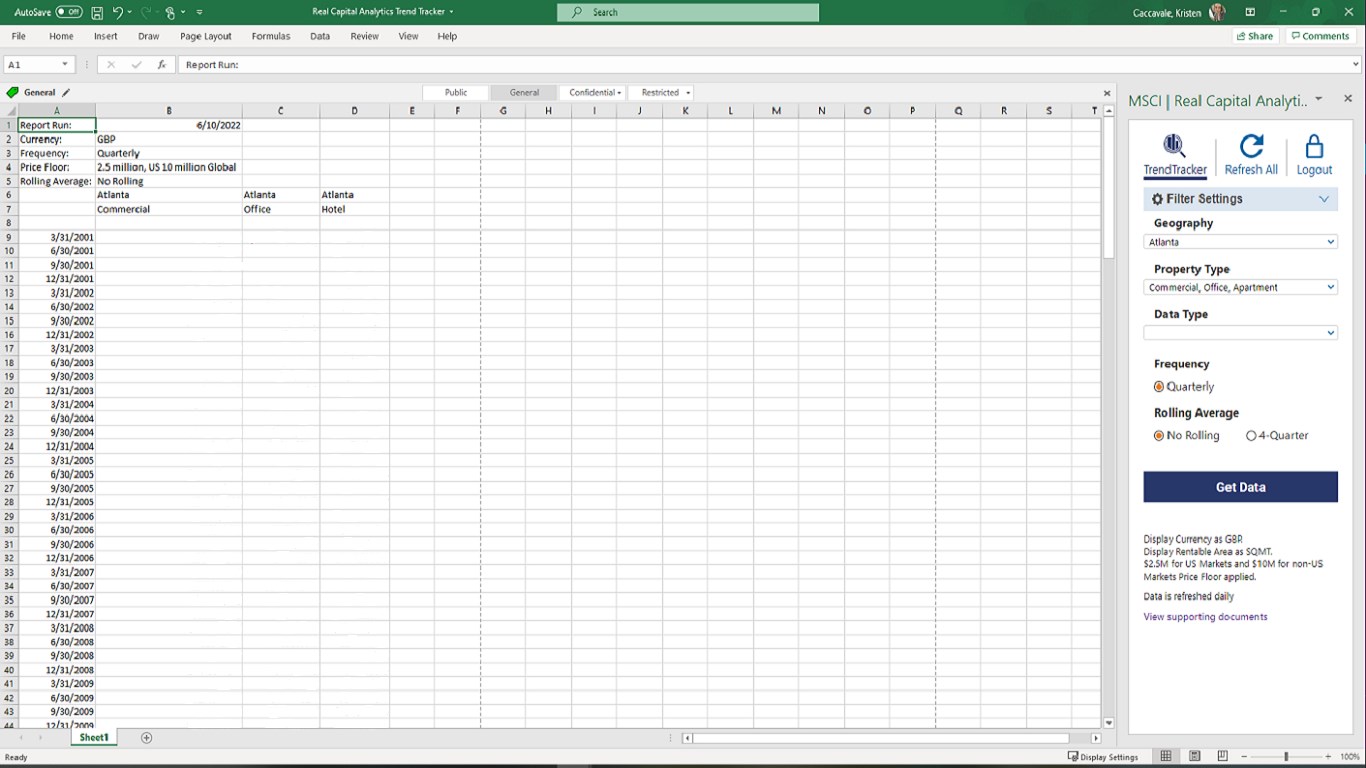Open the Confidential label dropdown
The image size is (1366, 768).
tap(595, 92)
